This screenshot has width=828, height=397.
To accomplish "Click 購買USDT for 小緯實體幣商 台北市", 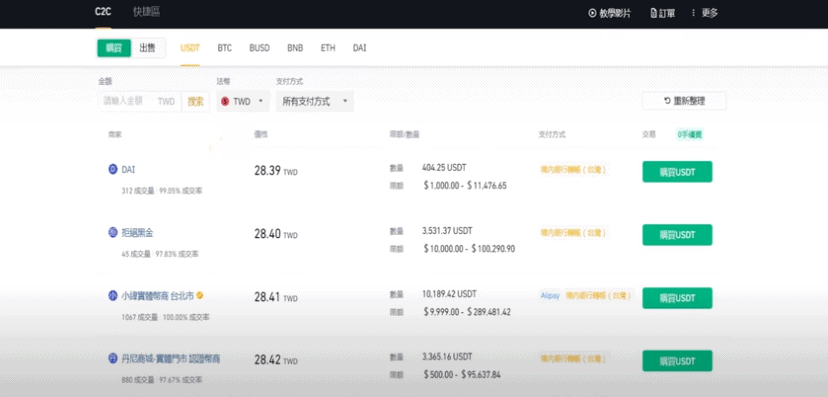I will 677,298.
